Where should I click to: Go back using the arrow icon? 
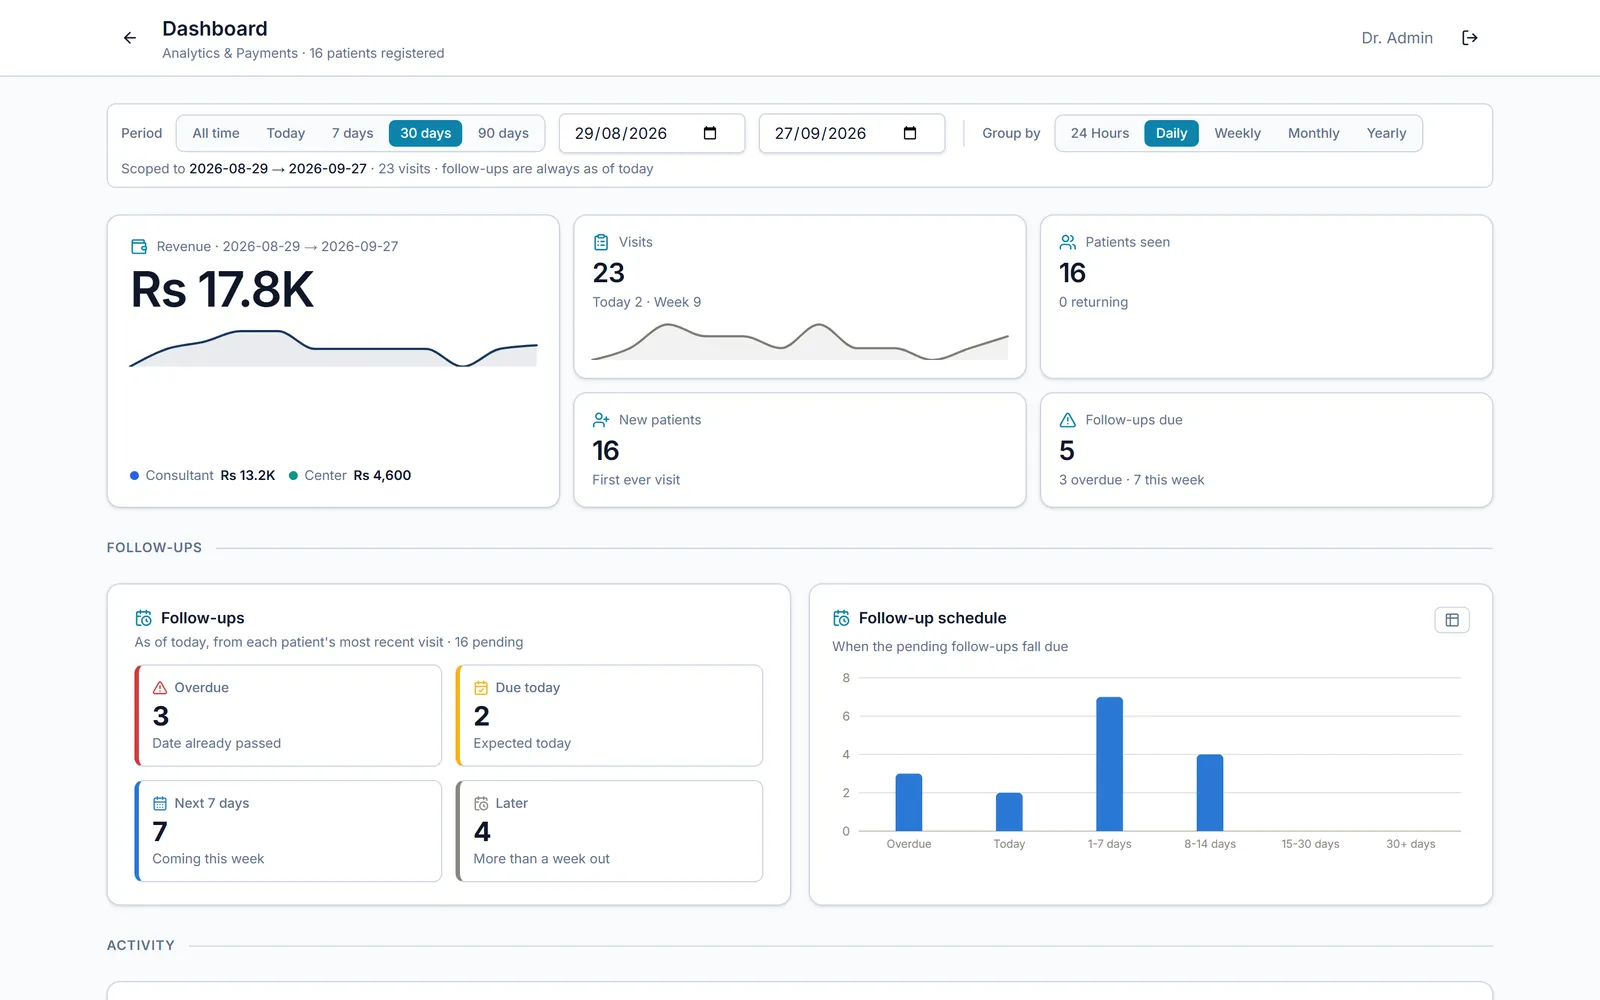click(130, 38)
